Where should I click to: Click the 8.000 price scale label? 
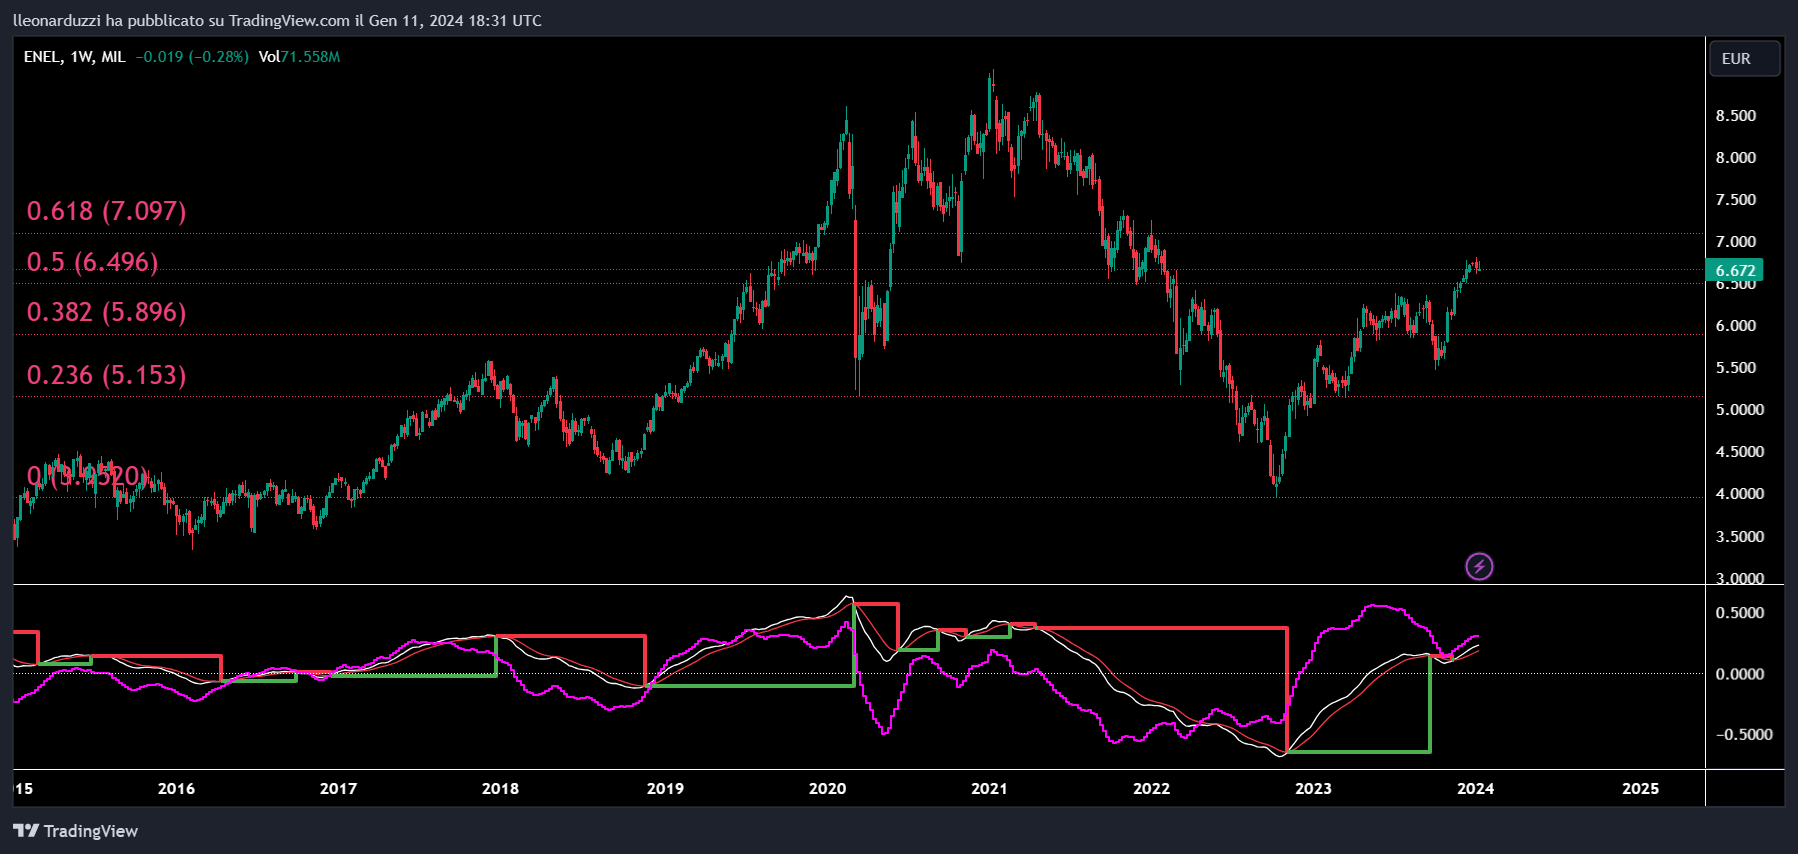[1736, 158]
